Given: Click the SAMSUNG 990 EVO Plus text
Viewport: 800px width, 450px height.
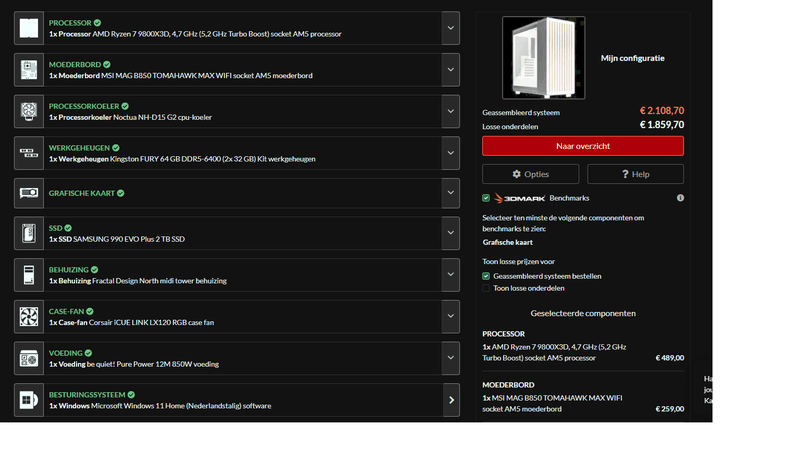Looking at the screenshot, I should (x=129, y=239).
